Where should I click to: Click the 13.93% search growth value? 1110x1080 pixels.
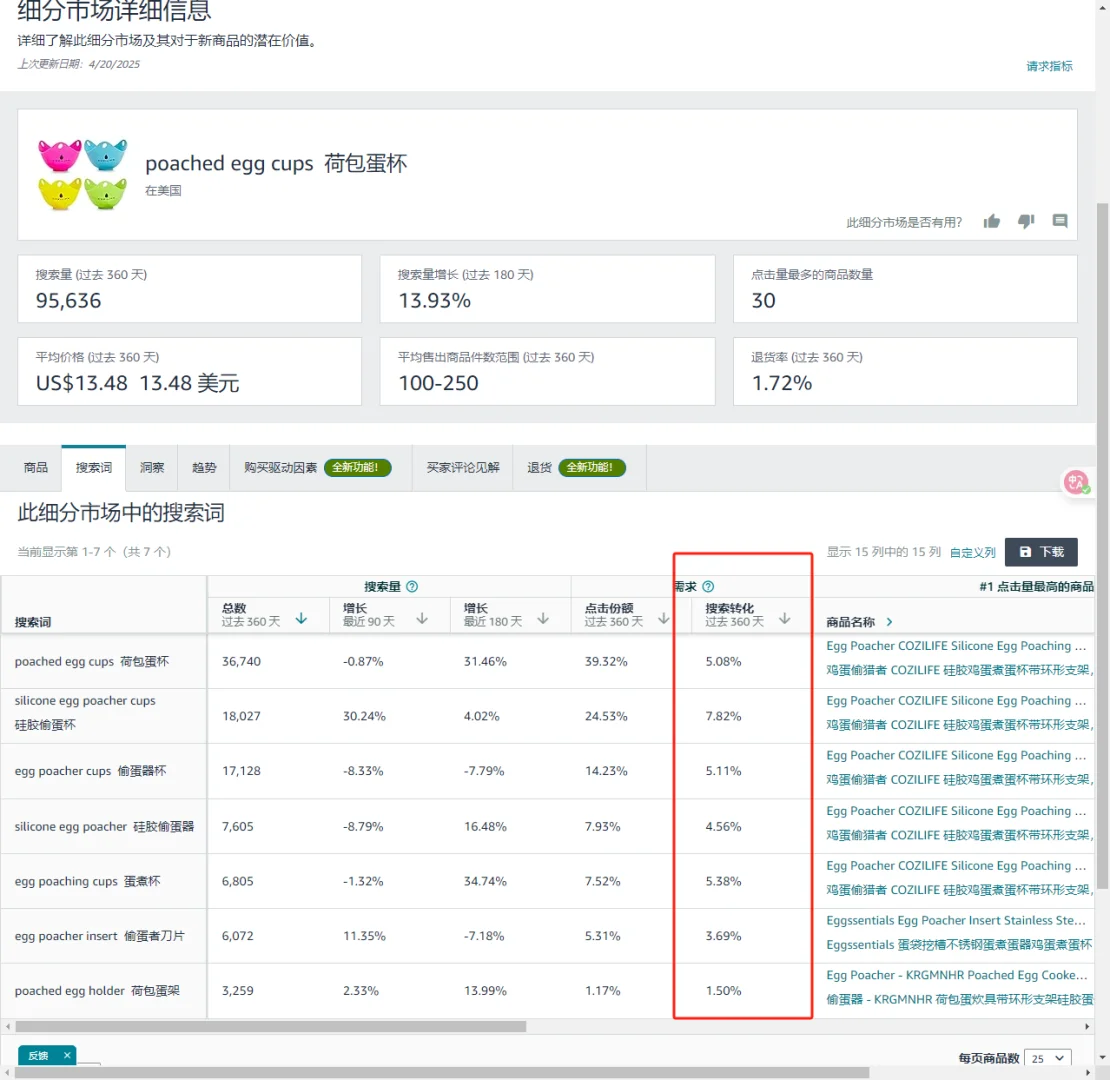point(435,300)
